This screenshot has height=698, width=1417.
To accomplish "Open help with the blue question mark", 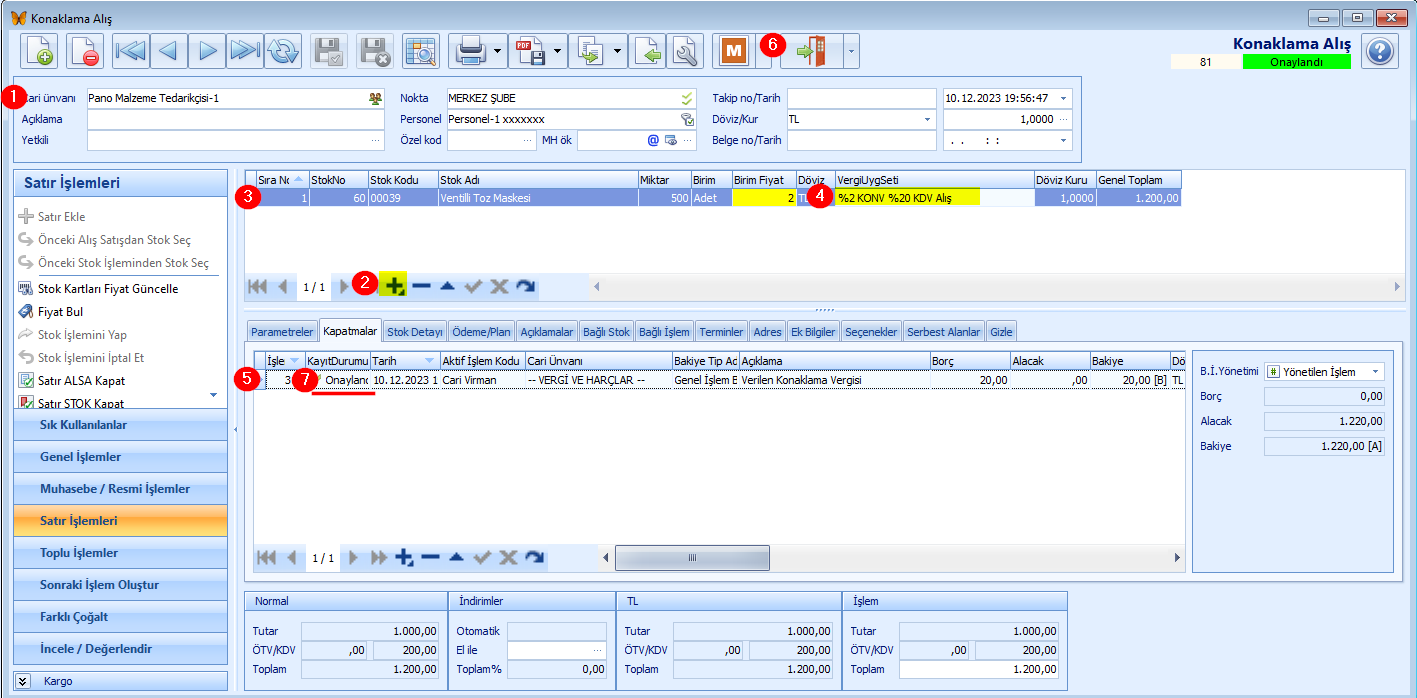I will [1380, 50].
